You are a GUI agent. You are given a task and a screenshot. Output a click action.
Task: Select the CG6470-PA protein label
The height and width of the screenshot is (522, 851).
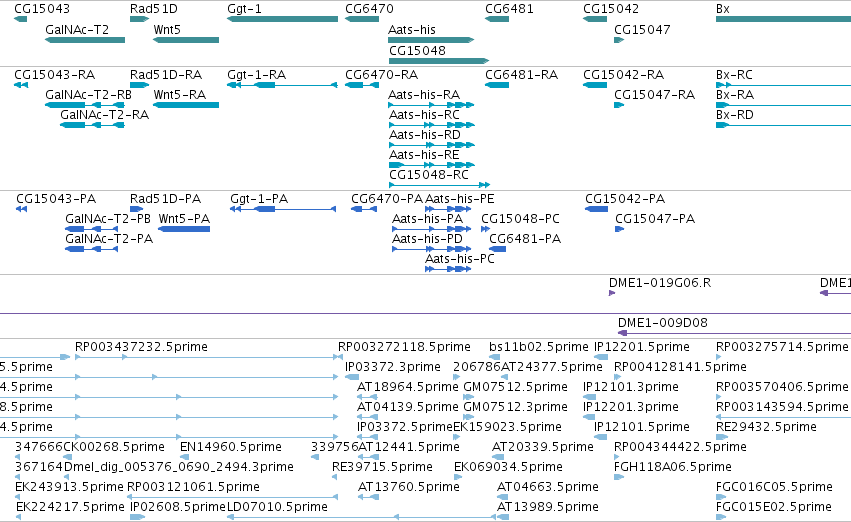point(387,199)
